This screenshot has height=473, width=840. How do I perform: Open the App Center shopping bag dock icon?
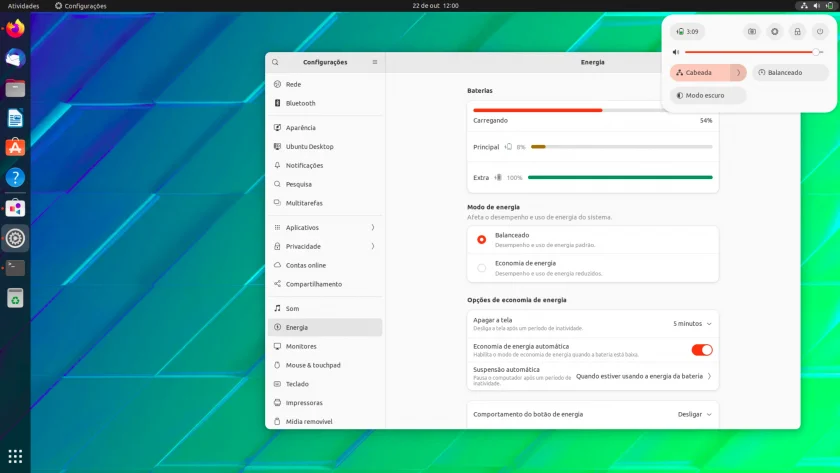click(15, 208)
